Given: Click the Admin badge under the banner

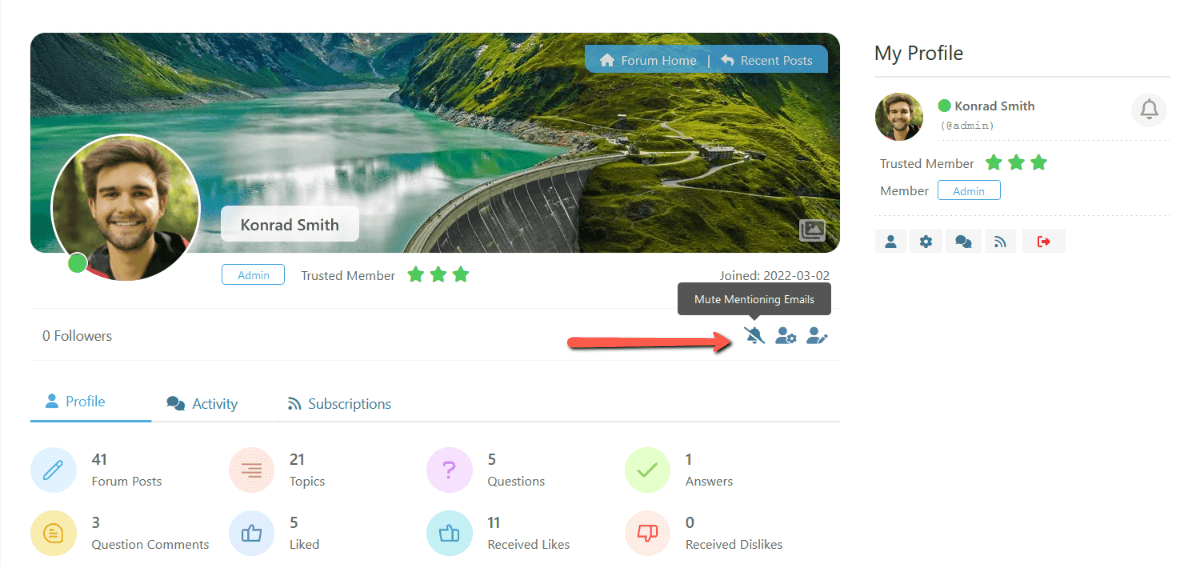Looking at the screenshot, I should pos(253,275).
